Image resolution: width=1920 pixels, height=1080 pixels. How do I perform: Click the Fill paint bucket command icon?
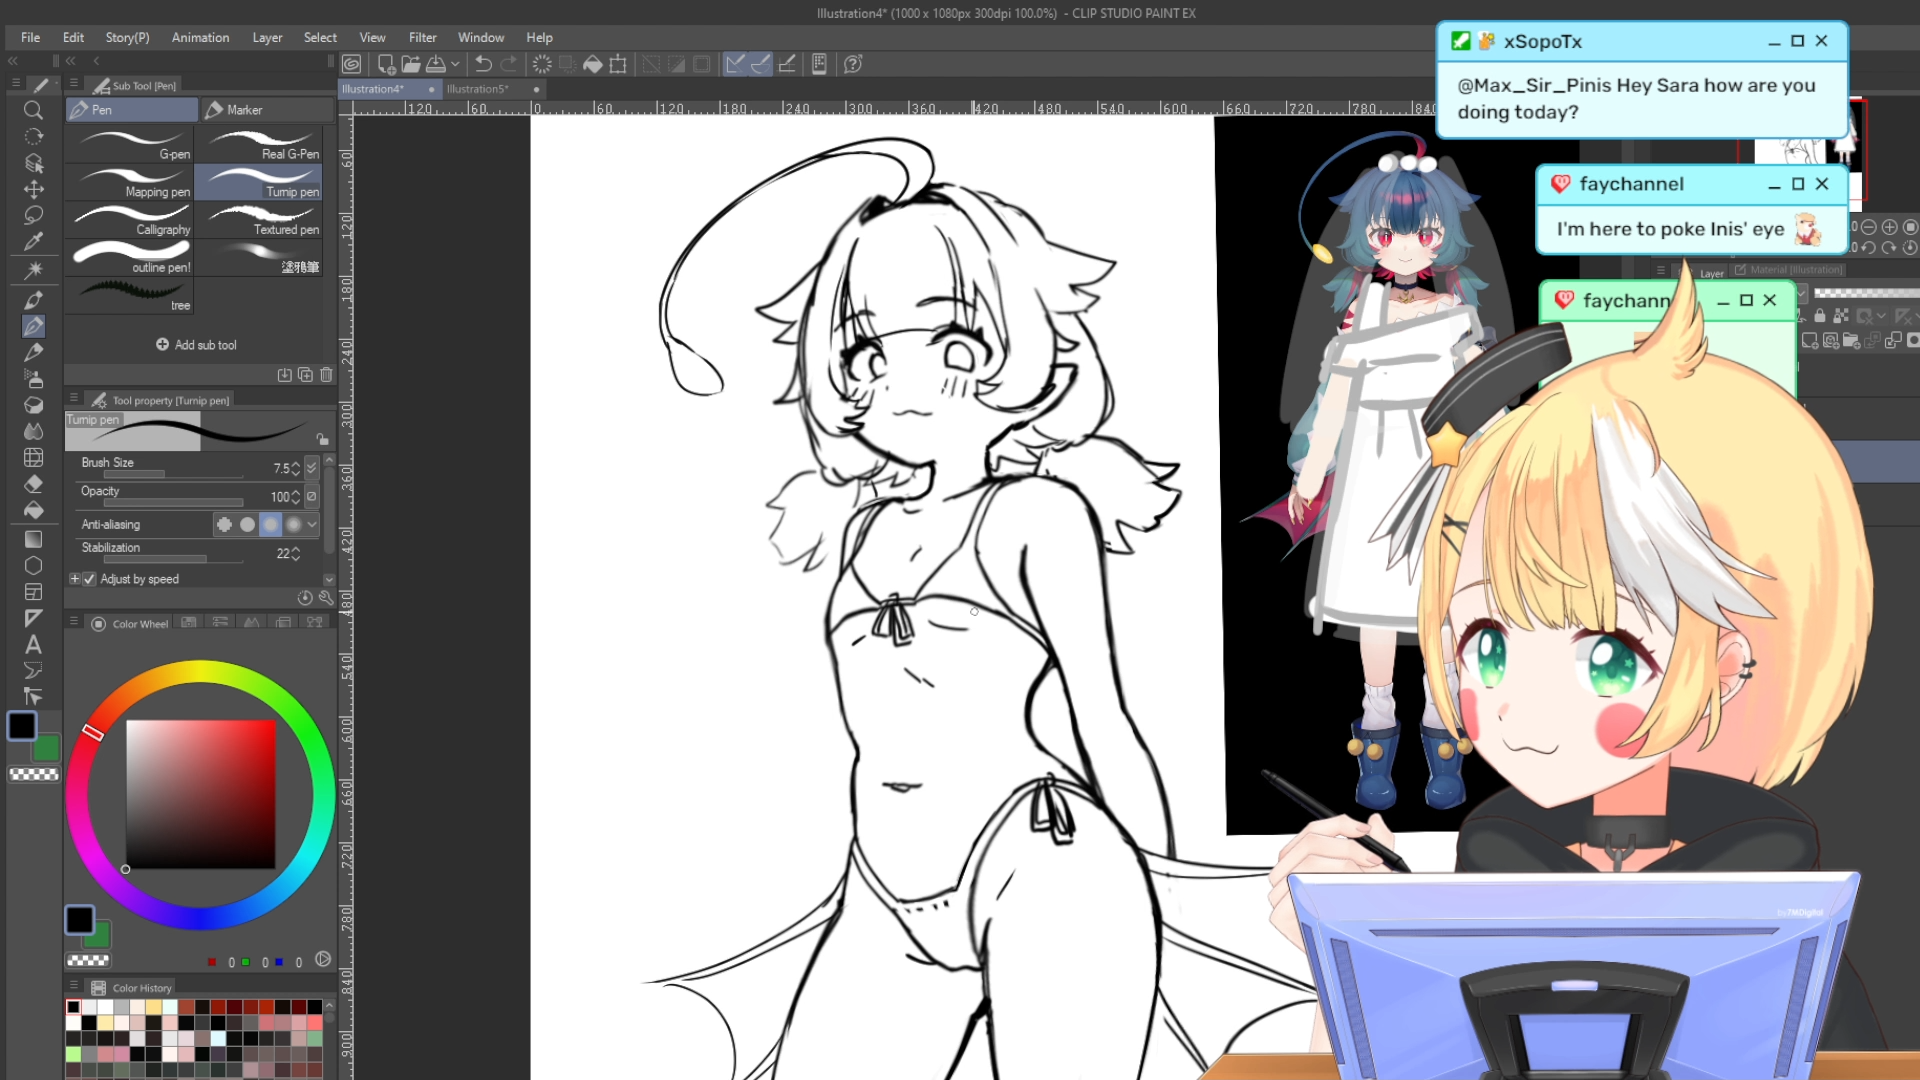tap(592, 64)
